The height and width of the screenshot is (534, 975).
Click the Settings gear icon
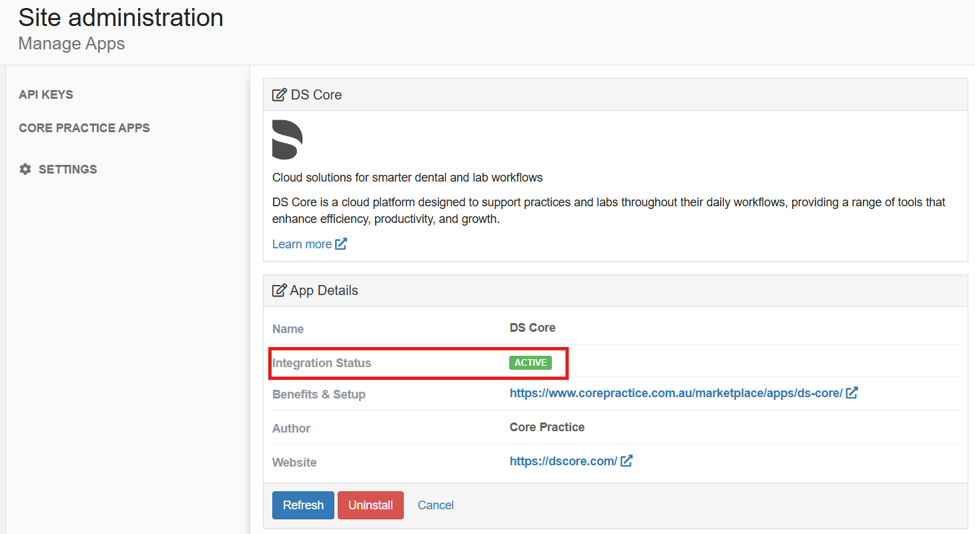[25, 169]
